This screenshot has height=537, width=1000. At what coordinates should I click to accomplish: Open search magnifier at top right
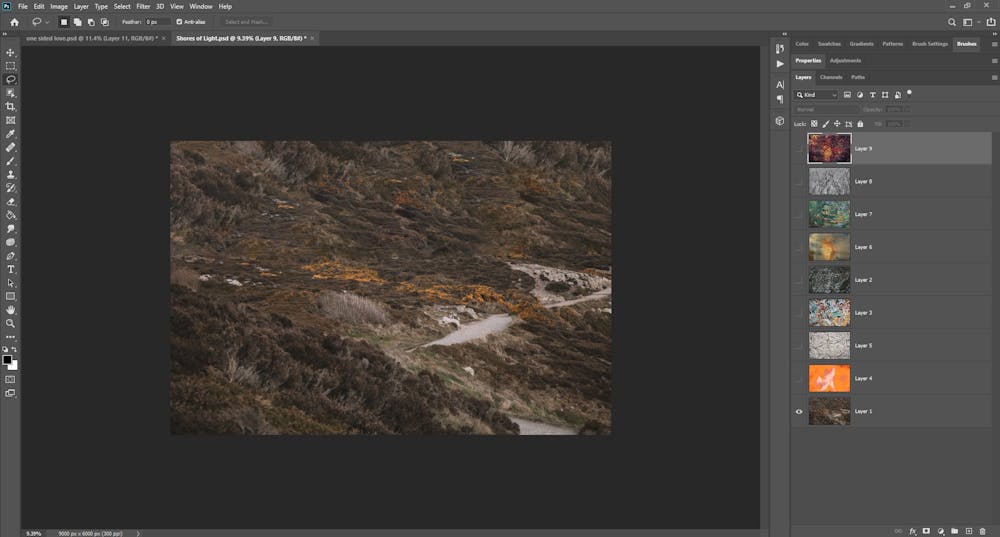[952, 22]
